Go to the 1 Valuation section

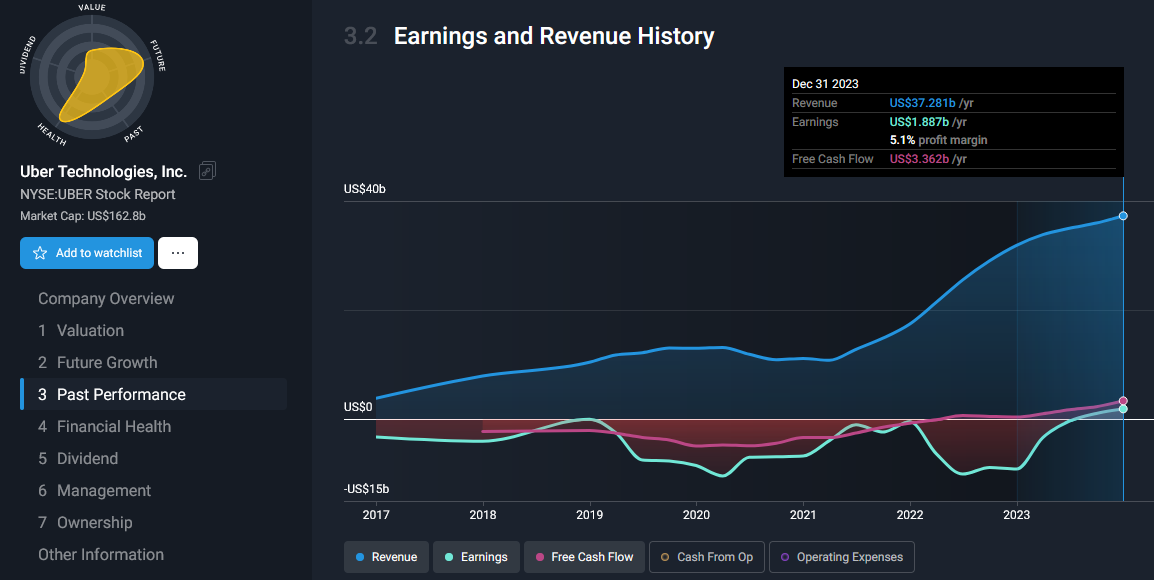click(x=81, y=330)
